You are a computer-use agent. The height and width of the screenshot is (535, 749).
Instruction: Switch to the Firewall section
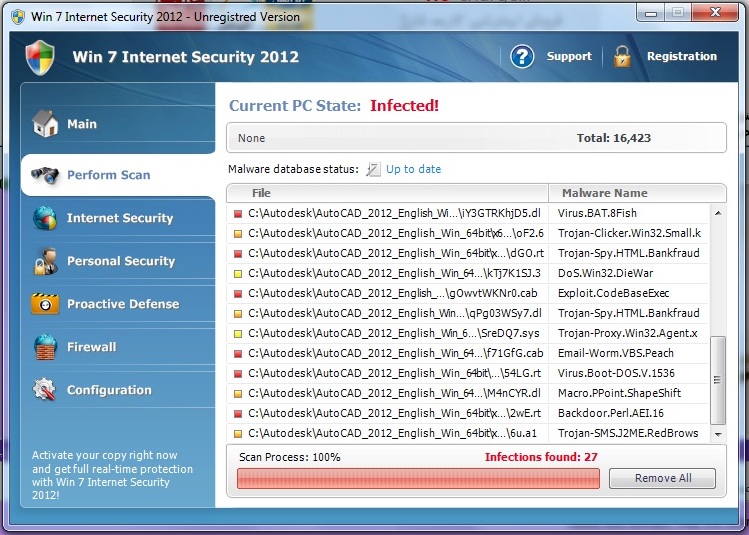[x=91, y=347]
